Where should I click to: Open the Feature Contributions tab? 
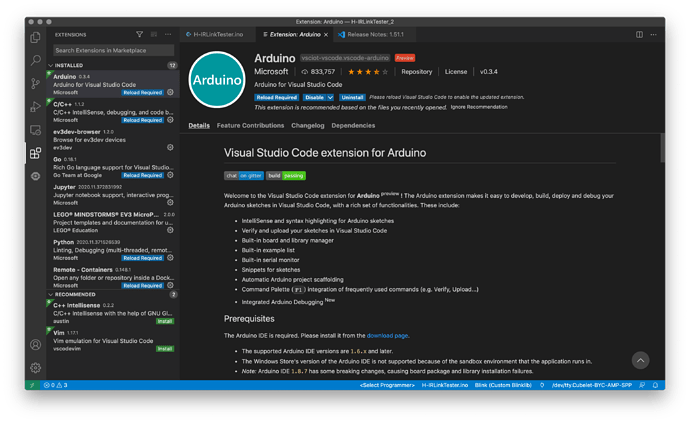click(250, 125)
